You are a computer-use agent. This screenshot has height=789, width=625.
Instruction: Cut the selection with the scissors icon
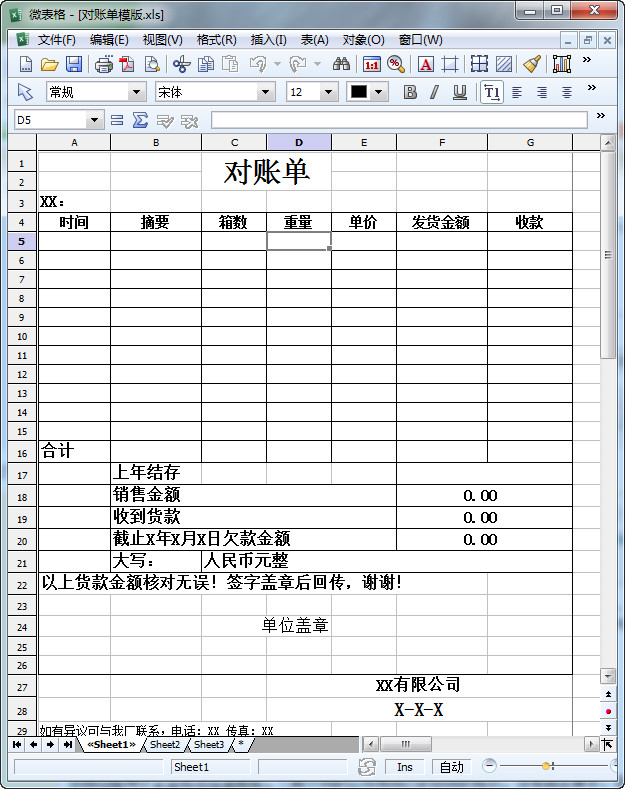(x=182, y=64)
